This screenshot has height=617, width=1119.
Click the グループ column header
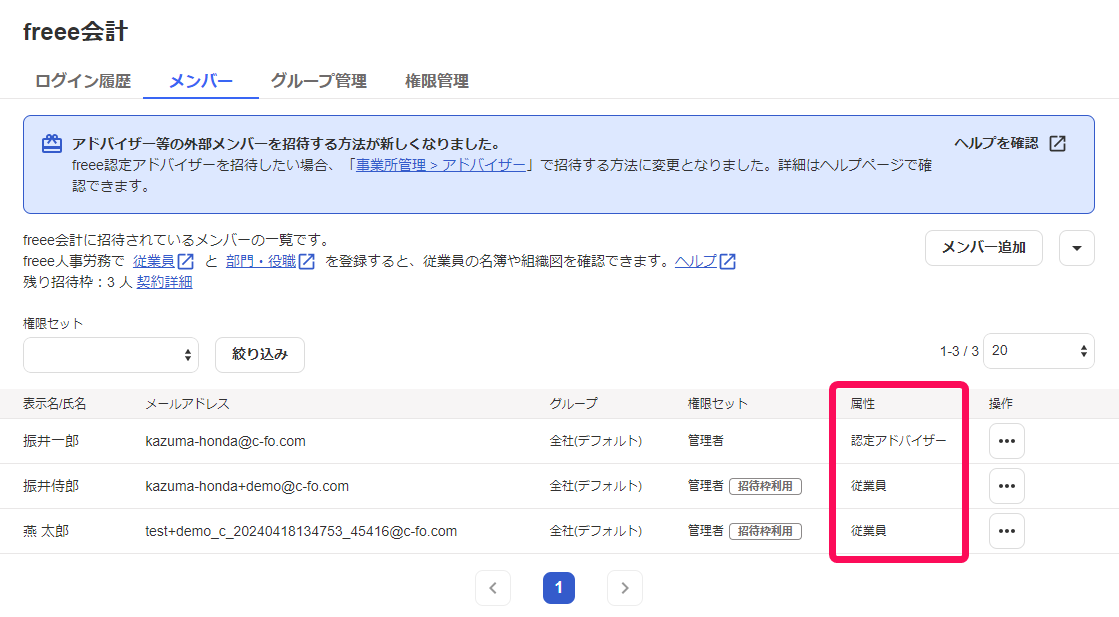tap(574, 404)
